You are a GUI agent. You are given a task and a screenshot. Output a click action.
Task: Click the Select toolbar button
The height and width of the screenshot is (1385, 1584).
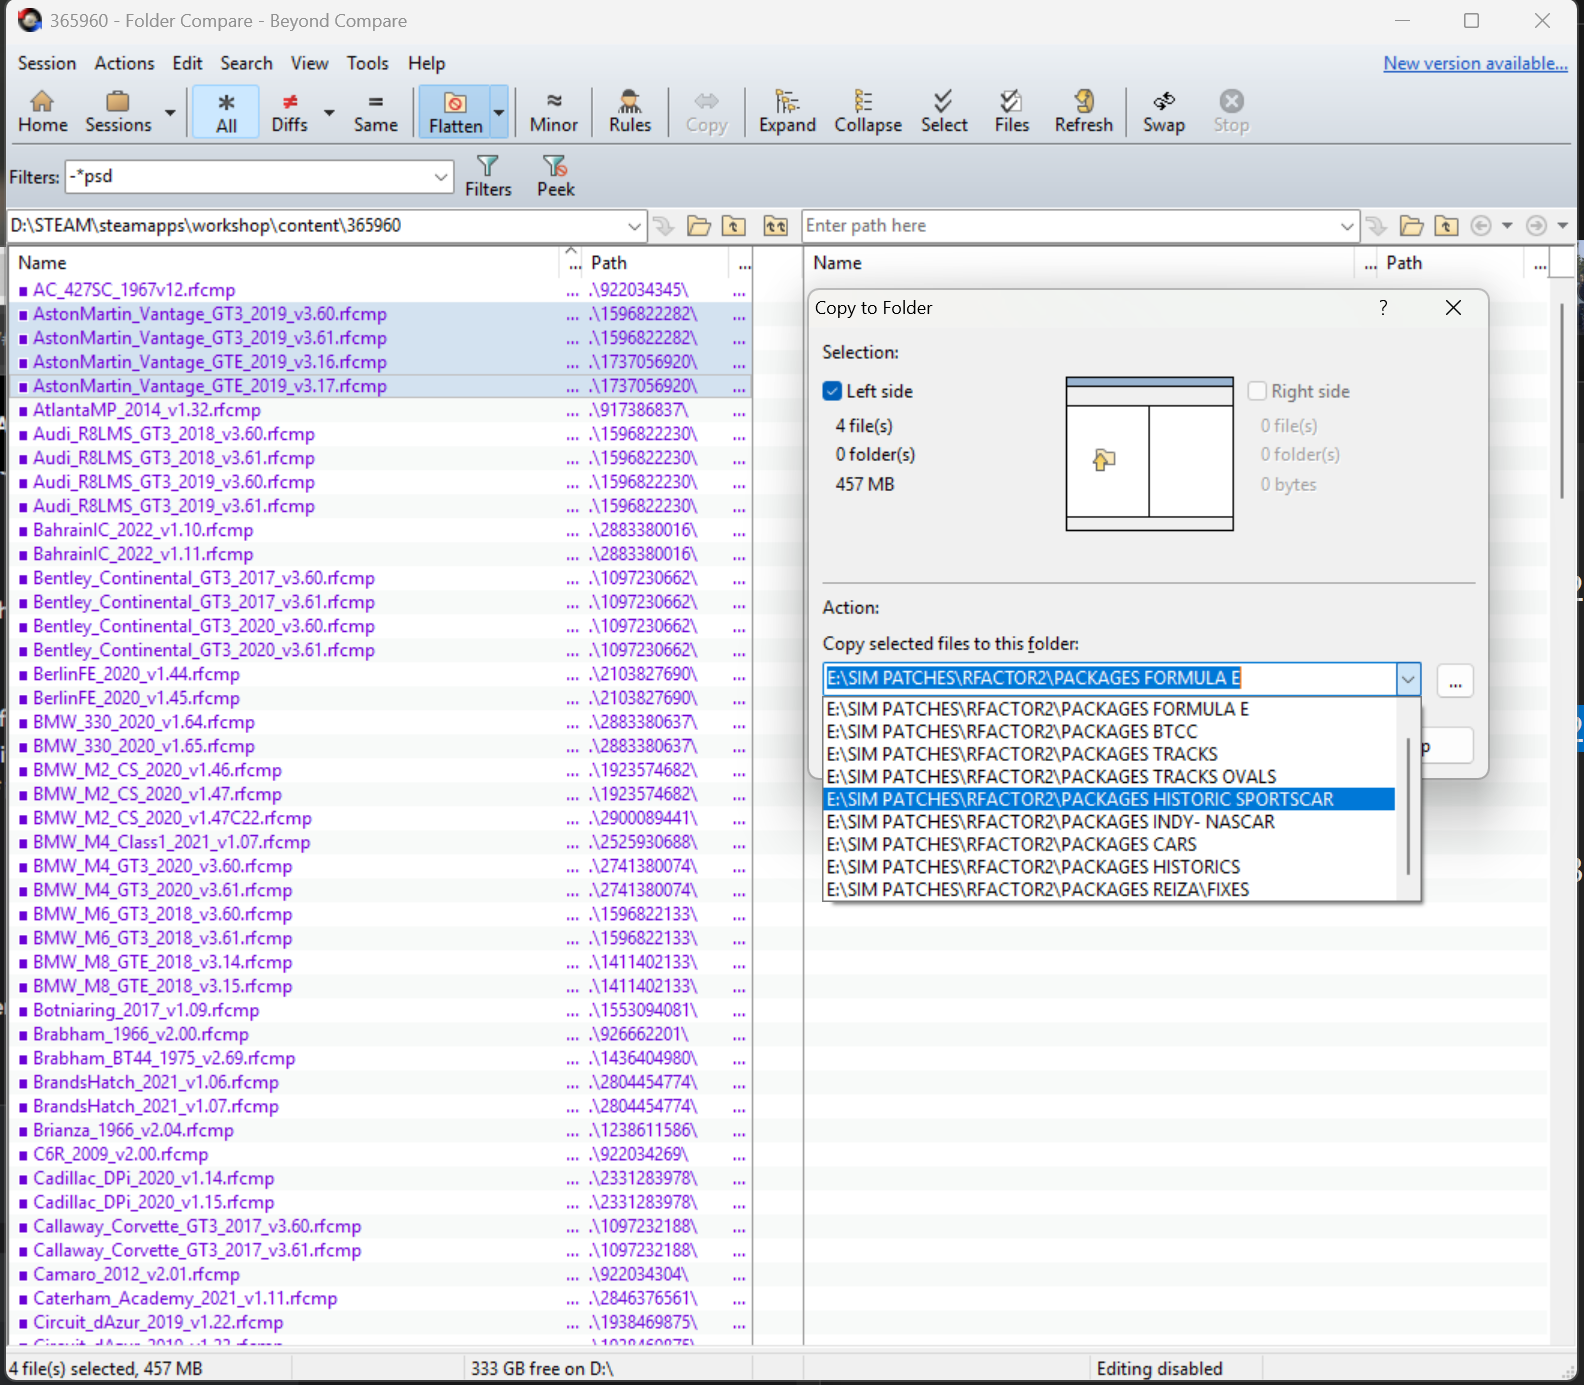click(944, 112)
